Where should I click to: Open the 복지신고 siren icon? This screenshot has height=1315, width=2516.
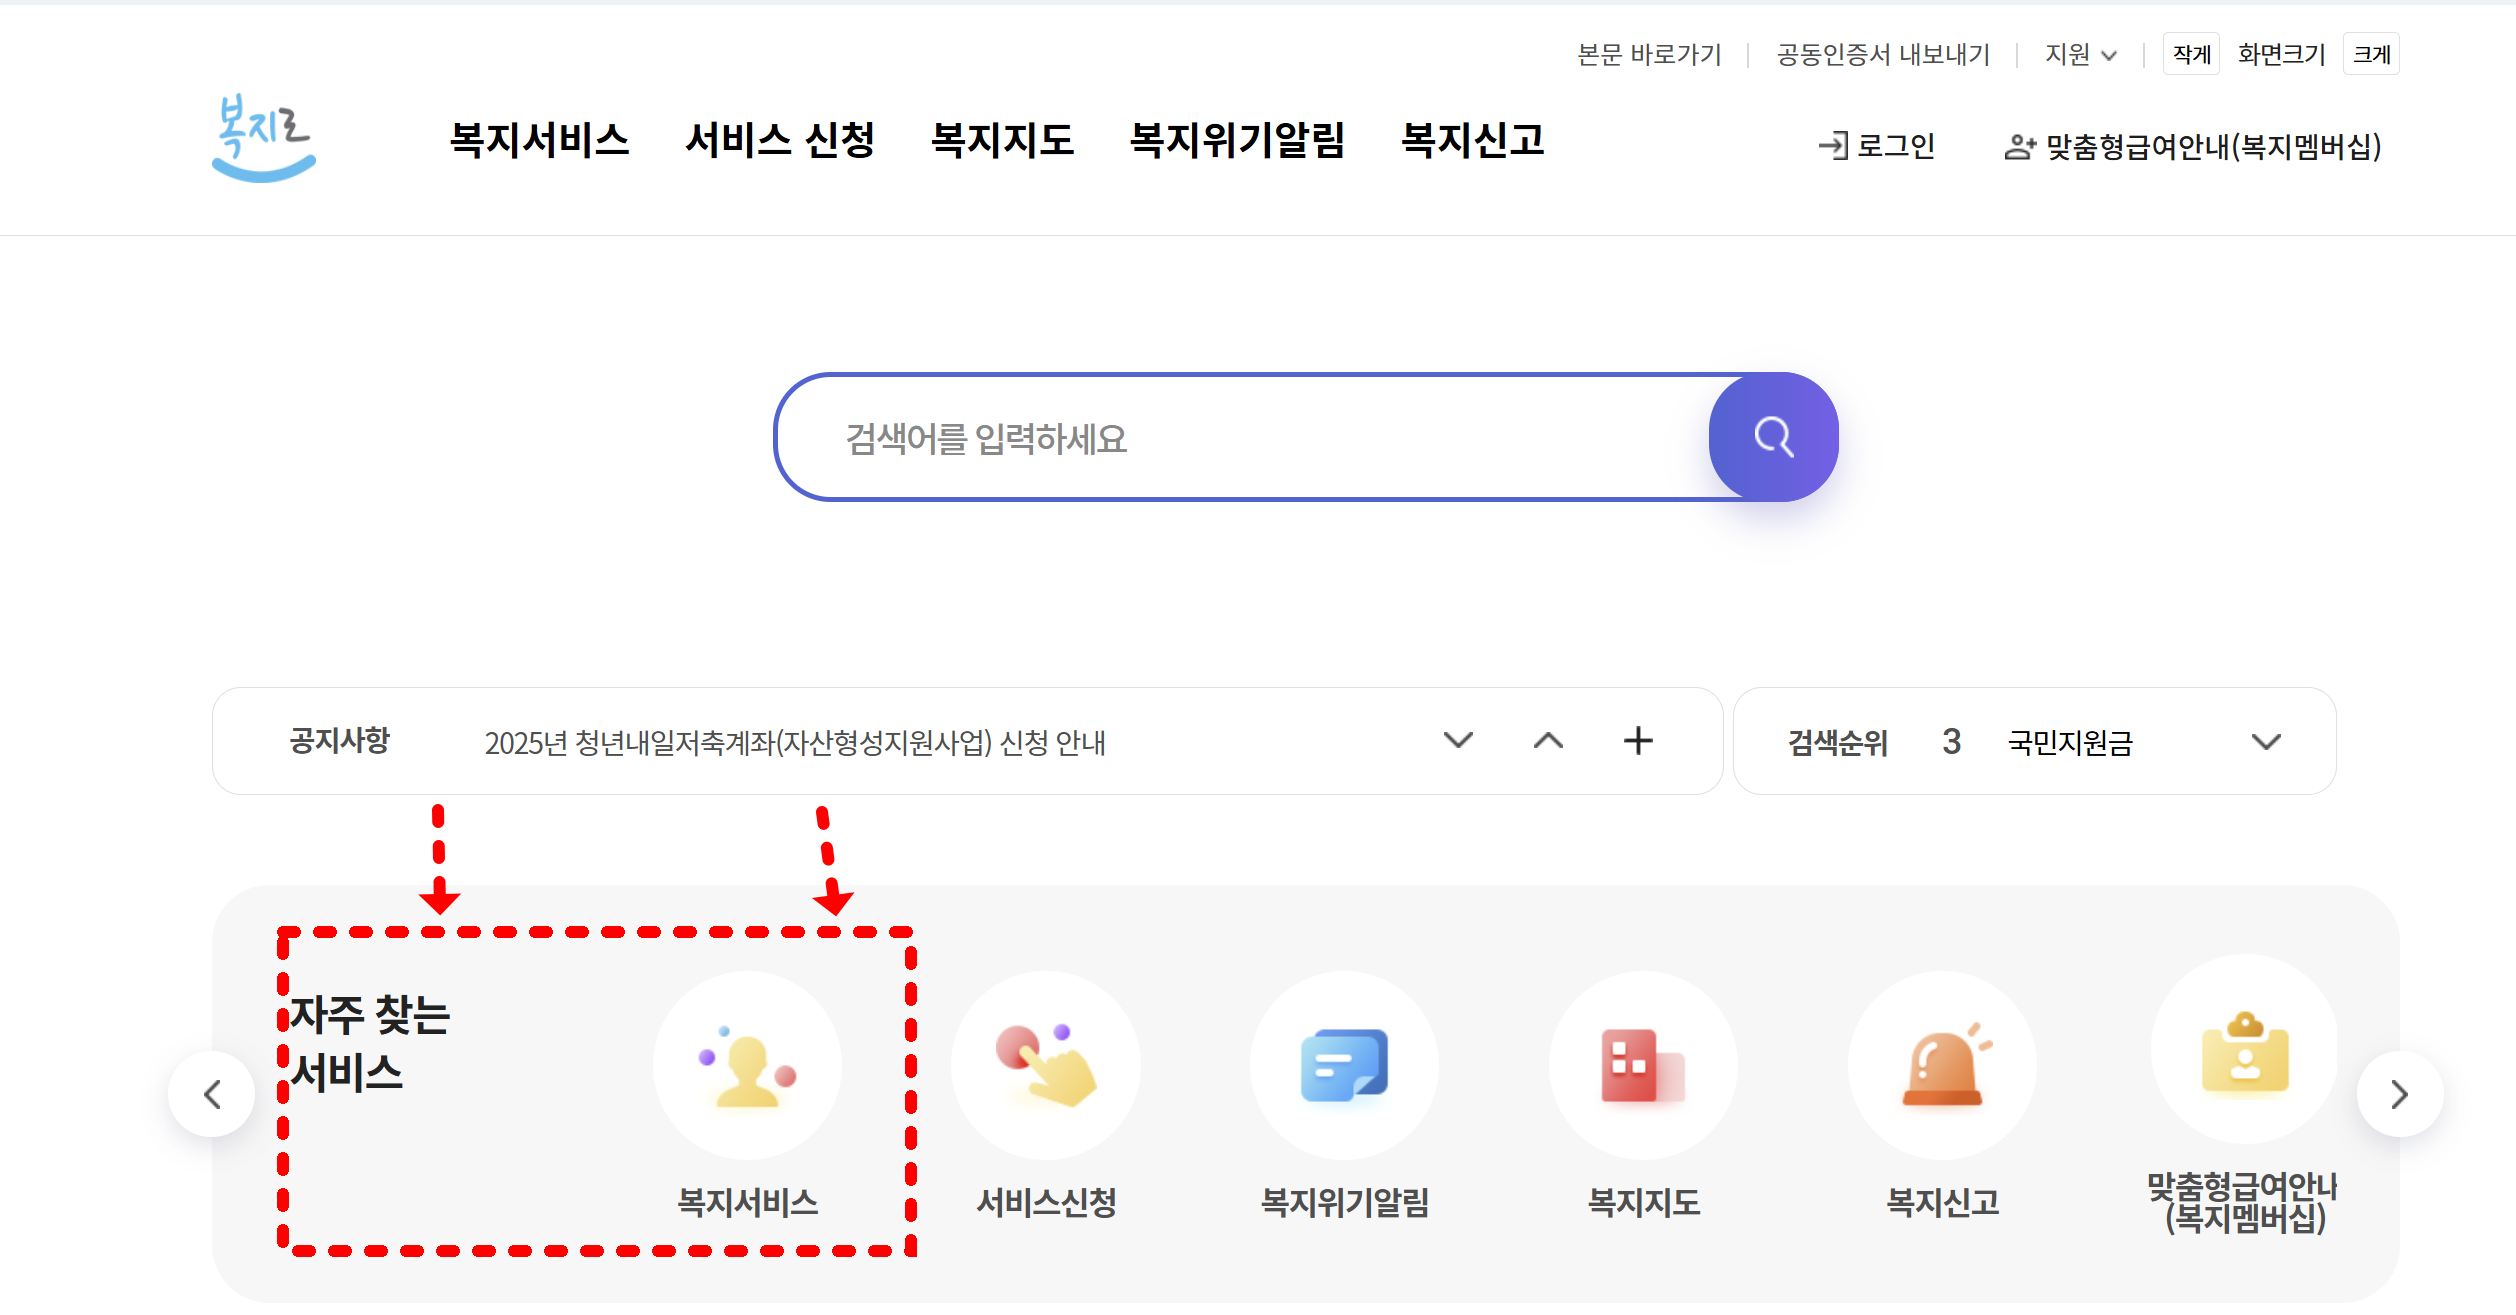[1942, 1066]
